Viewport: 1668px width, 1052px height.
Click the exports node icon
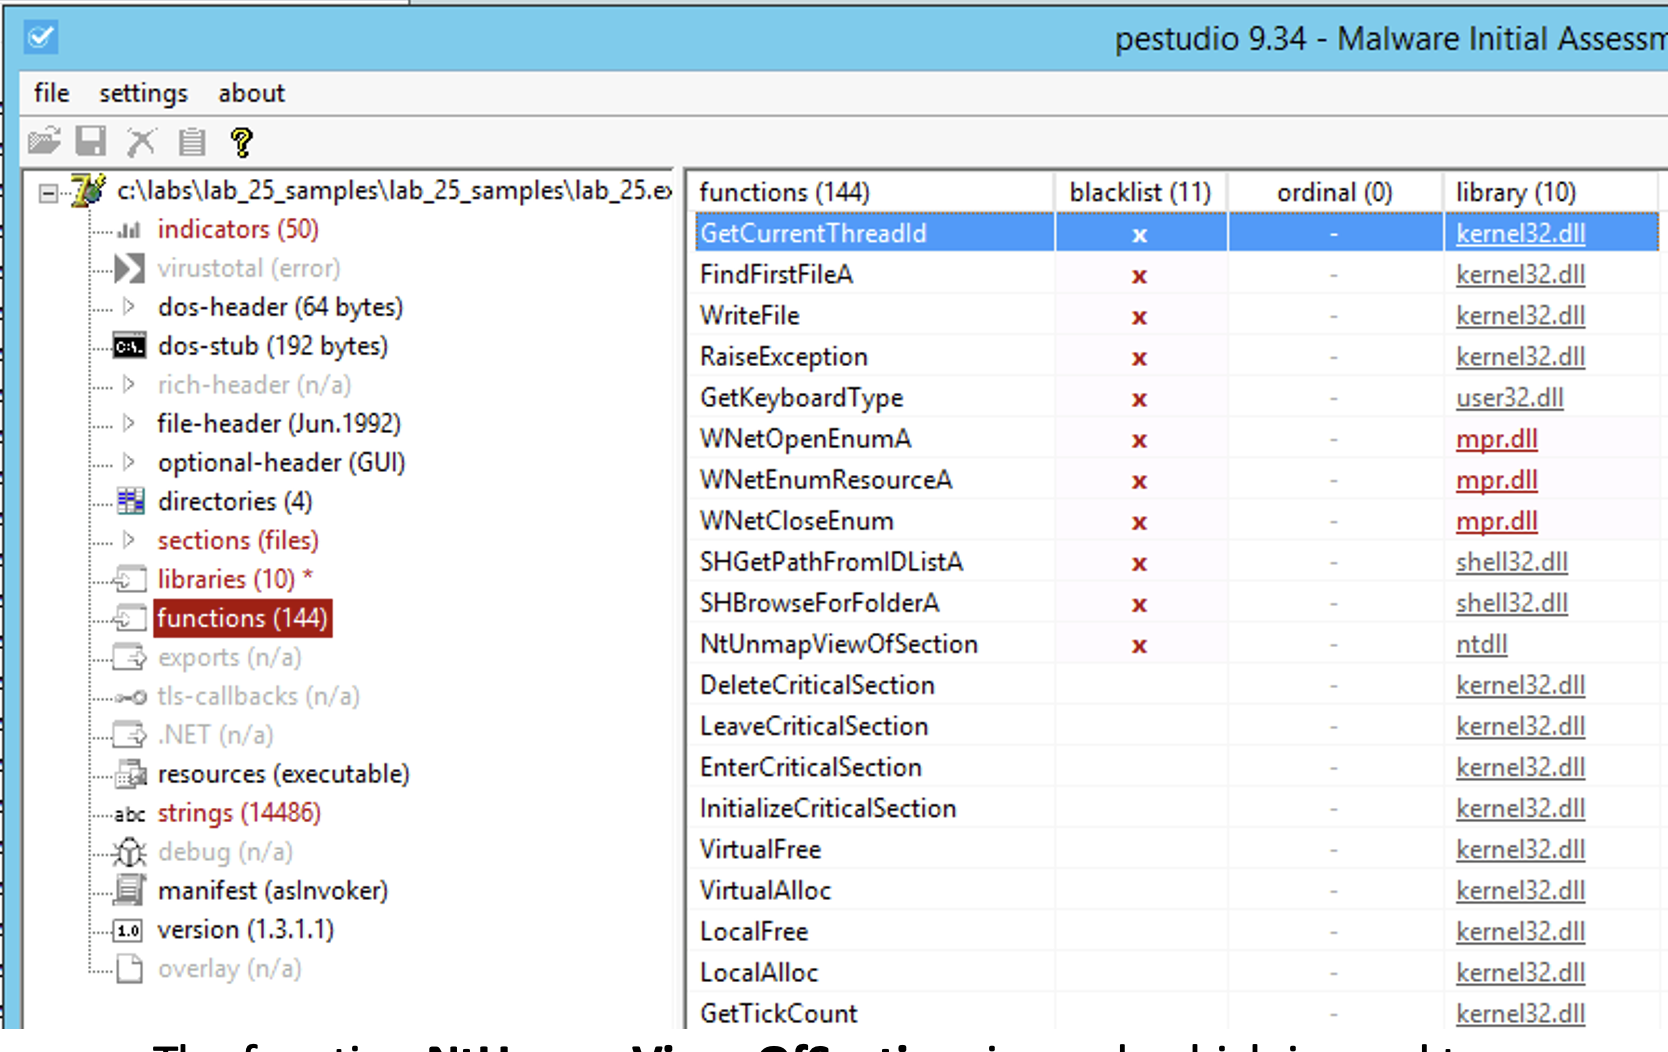point(130,657)
